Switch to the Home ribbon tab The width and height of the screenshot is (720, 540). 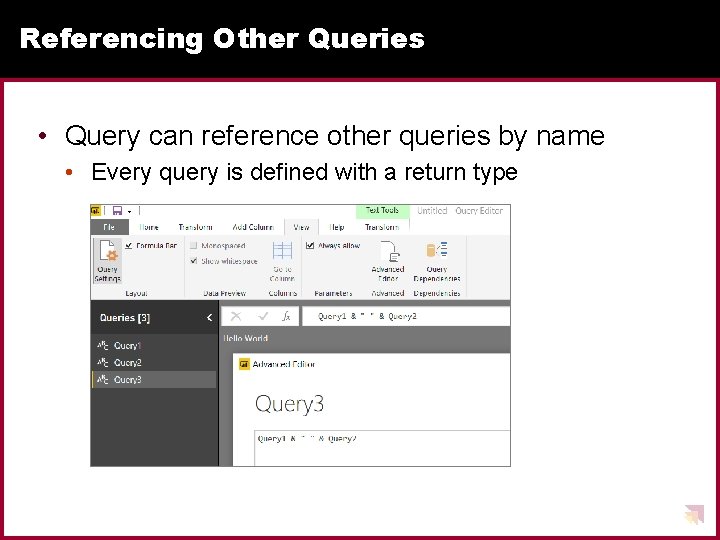[149, 227]
